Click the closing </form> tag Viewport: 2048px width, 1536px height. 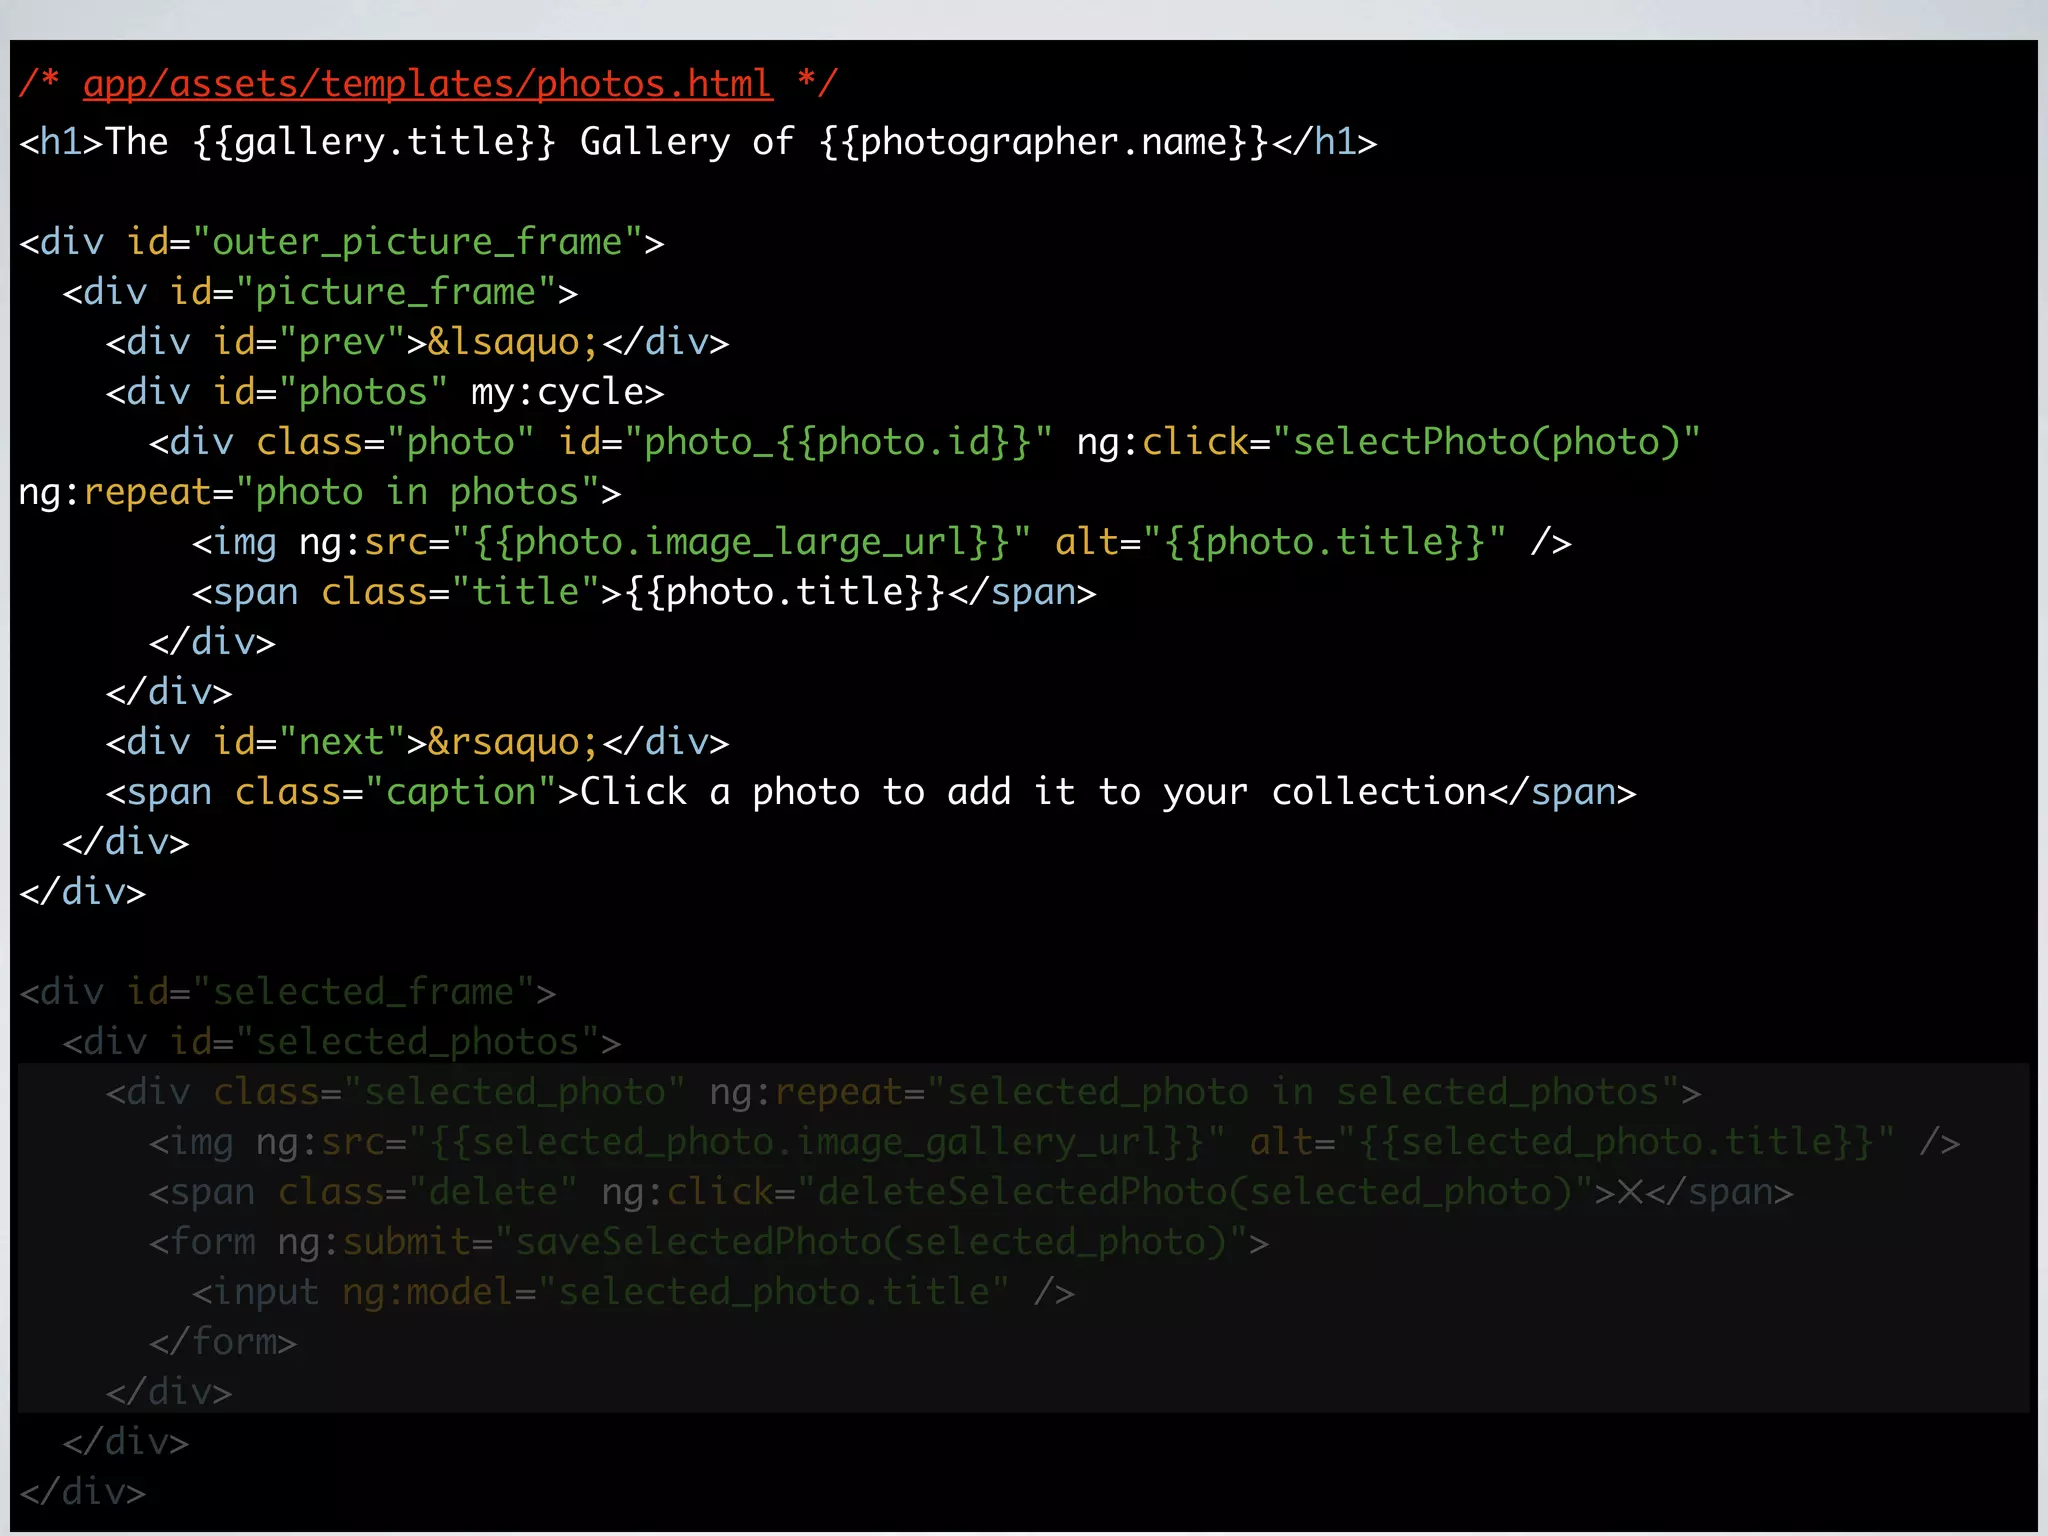(223, 1342)
